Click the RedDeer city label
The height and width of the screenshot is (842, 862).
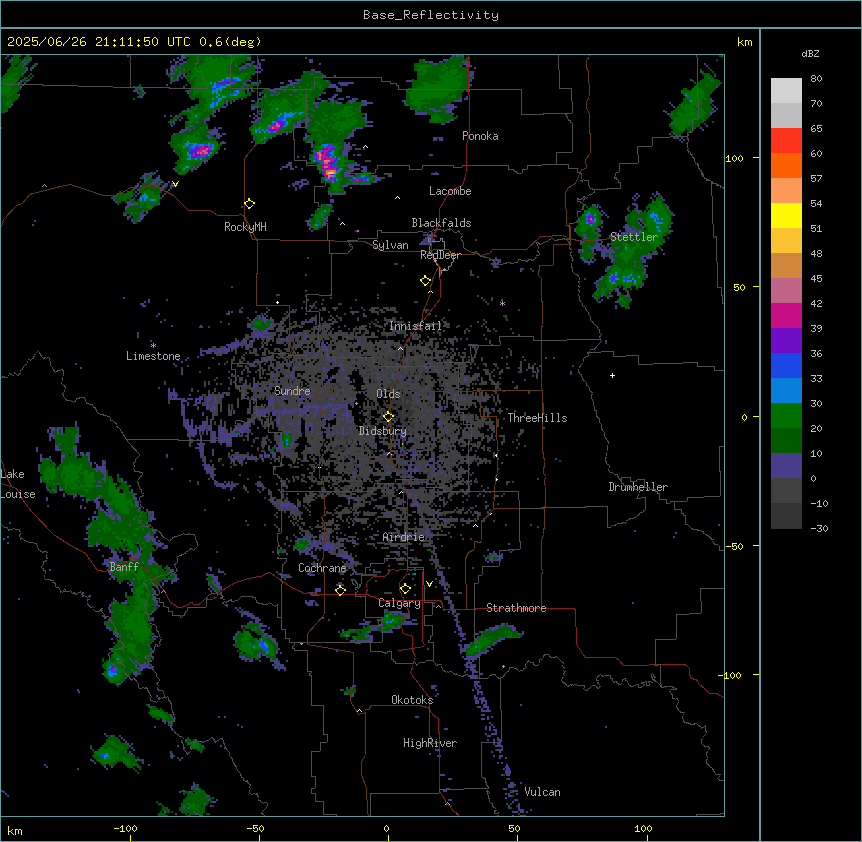point(440,255)
